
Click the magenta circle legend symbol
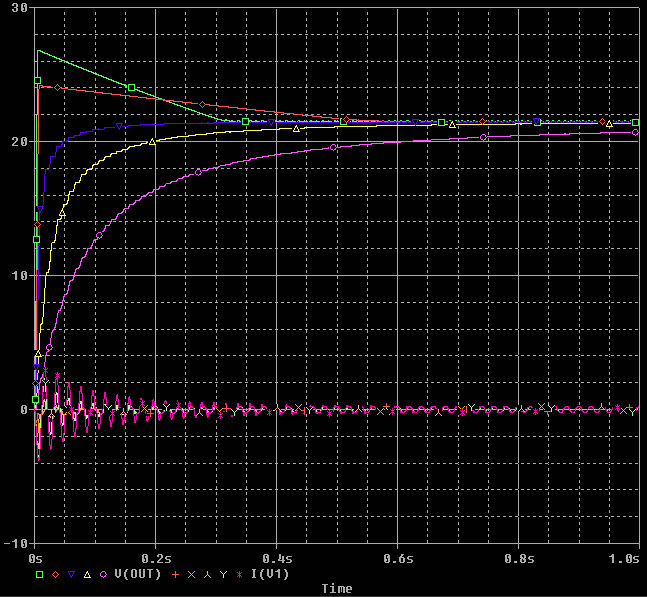(x=103, y=574)
